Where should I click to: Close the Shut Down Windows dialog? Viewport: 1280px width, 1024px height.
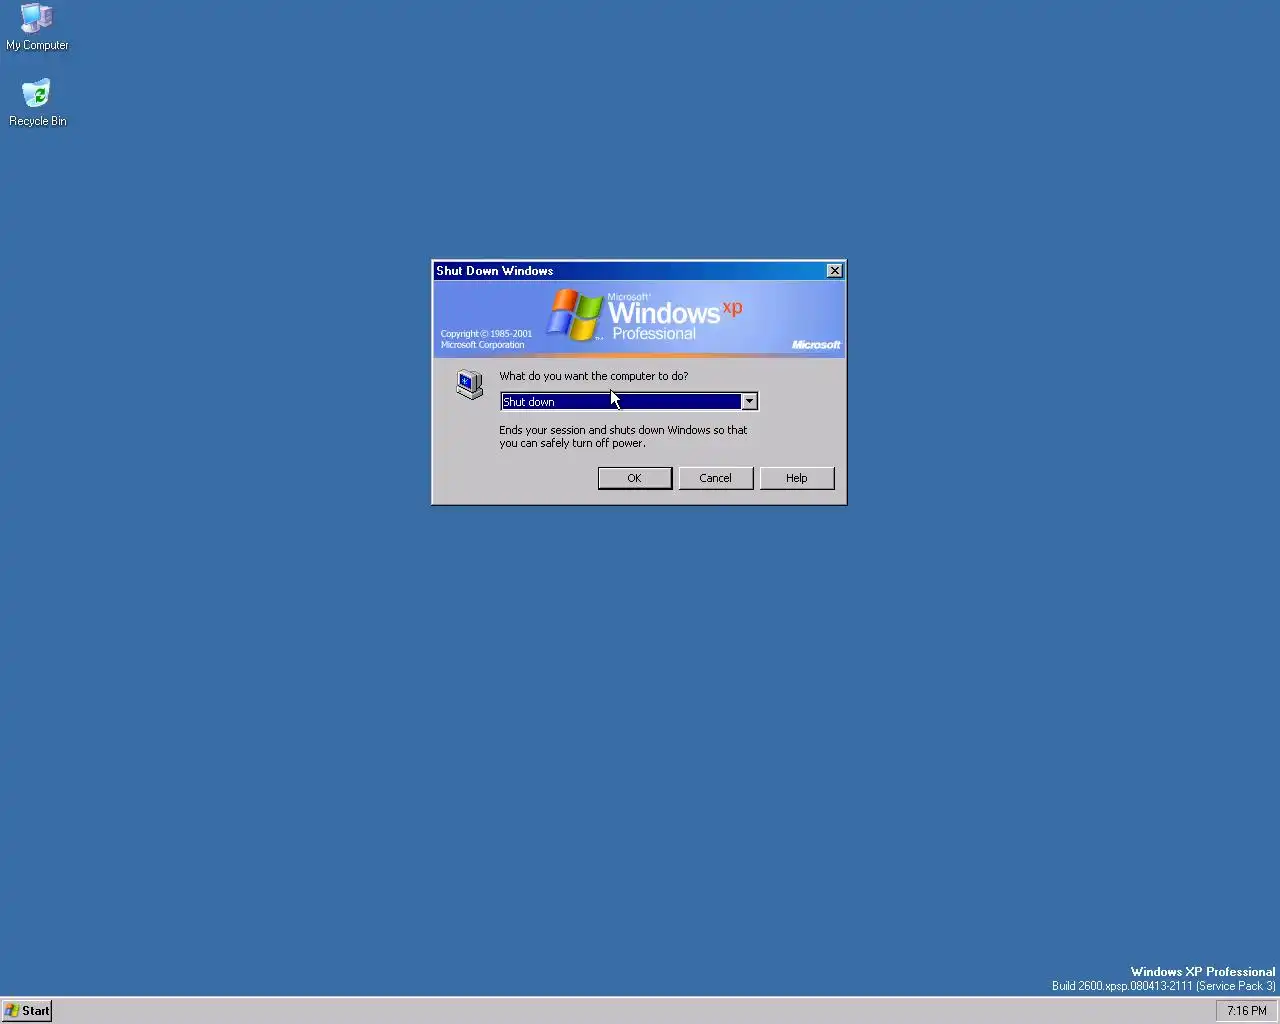pos(835,271)
